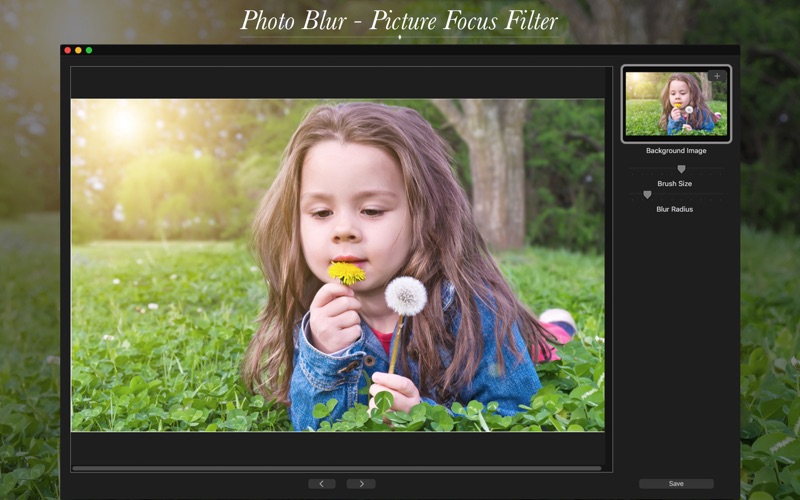
Task: Click the Brush Size slider handle
Action: [x=681, y=169]
